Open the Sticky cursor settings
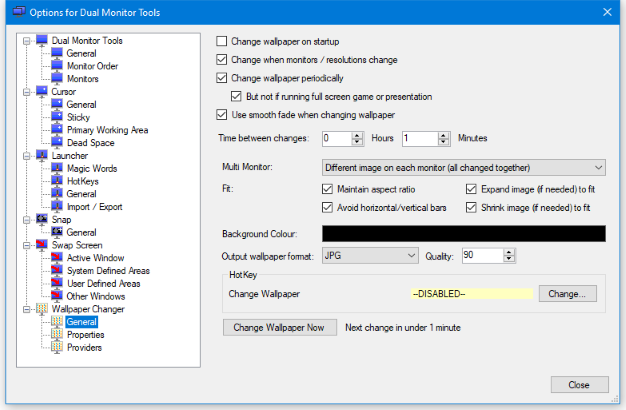 click(78, 117)
